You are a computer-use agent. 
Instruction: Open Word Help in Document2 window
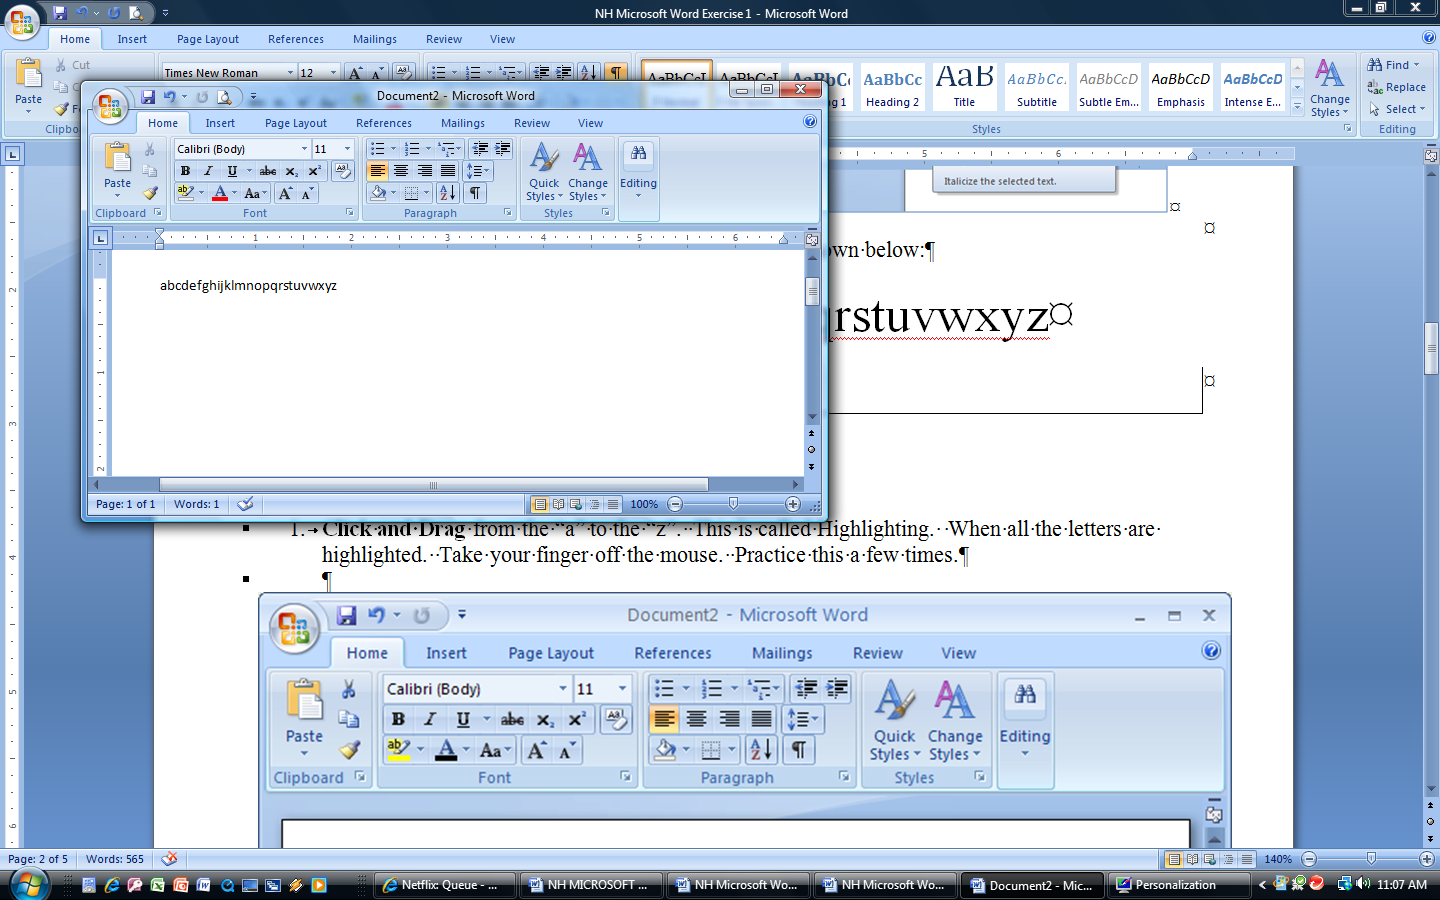click(x=810, y=122)
